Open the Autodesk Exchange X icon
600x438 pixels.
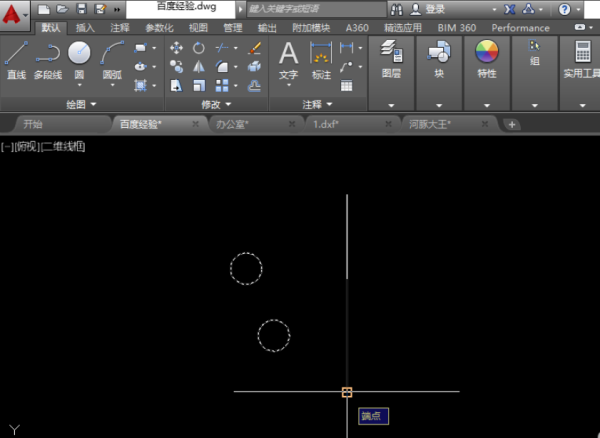pyautogui.click(x=509, y=10)
